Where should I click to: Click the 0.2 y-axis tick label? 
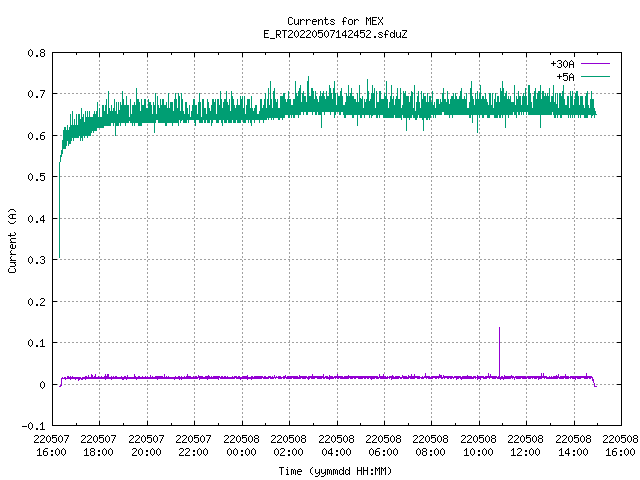(x=36, y=302)
